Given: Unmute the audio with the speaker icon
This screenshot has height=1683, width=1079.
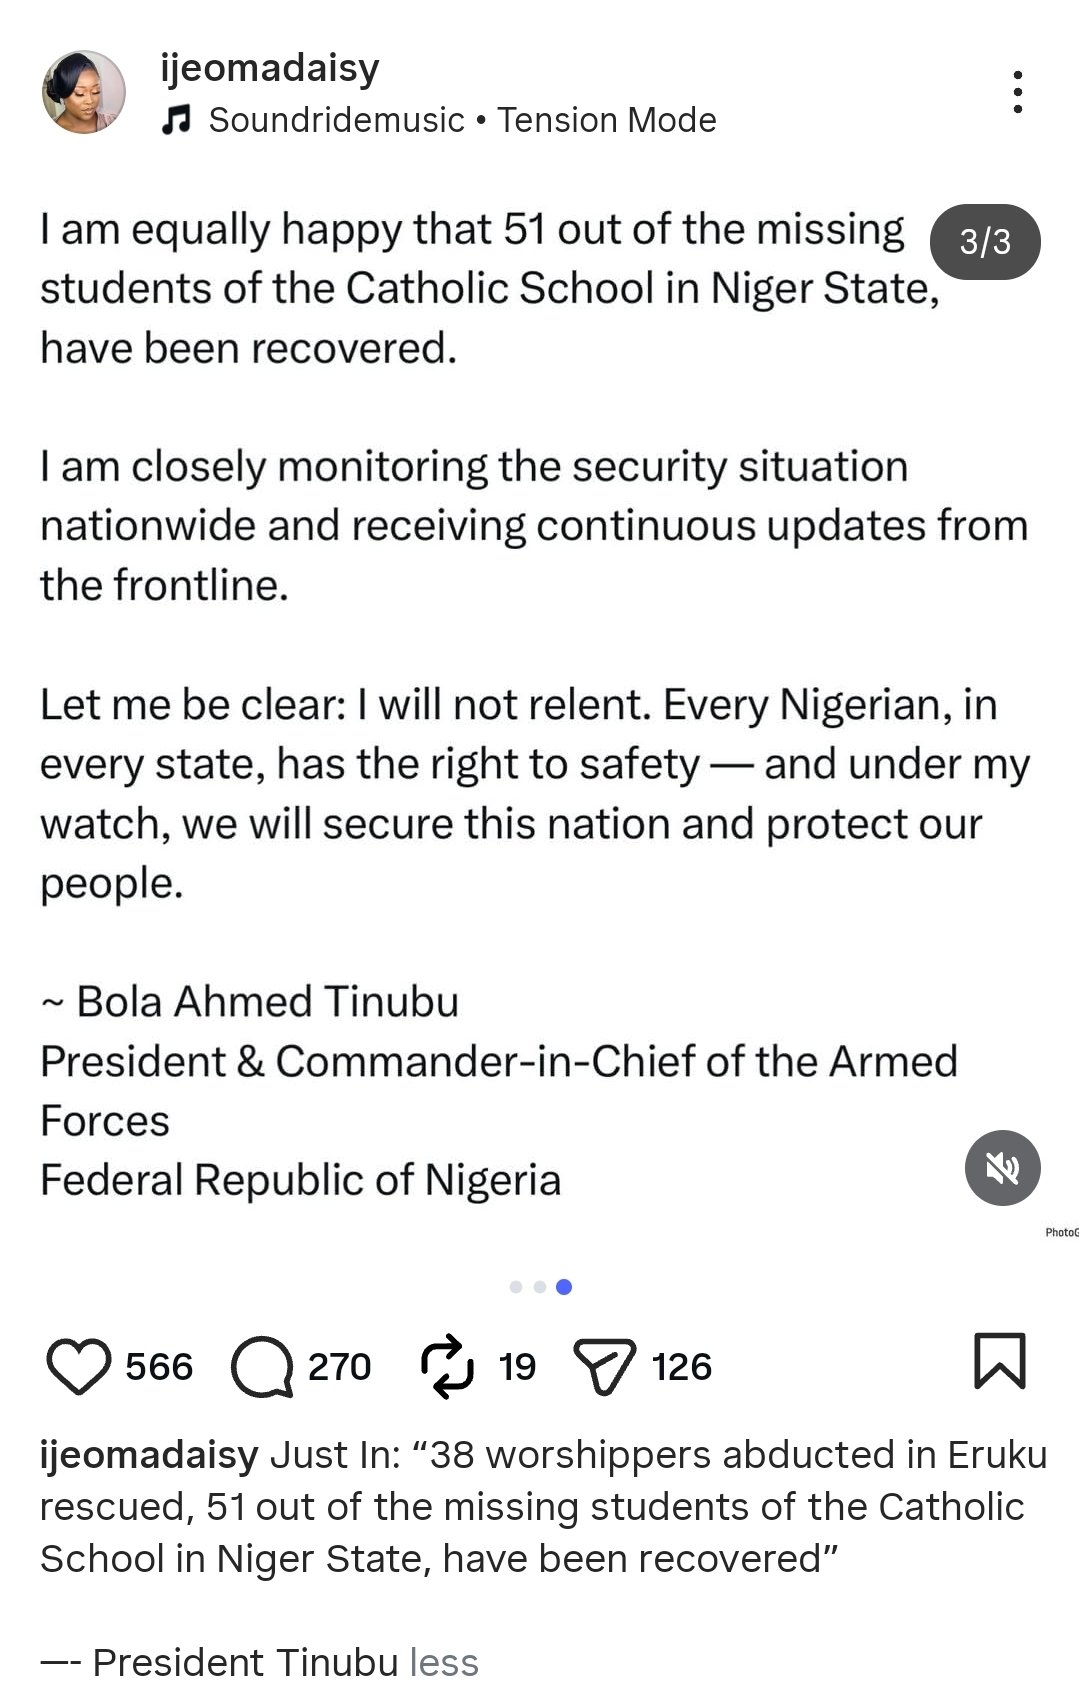Looking at the screenshot, I should (1002, 1167).
